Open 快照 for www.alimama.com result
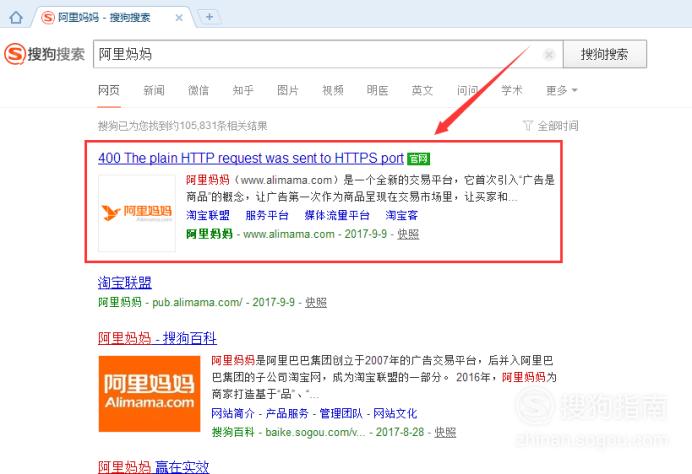This screenshot has width=692, height=474. [408, 234]
